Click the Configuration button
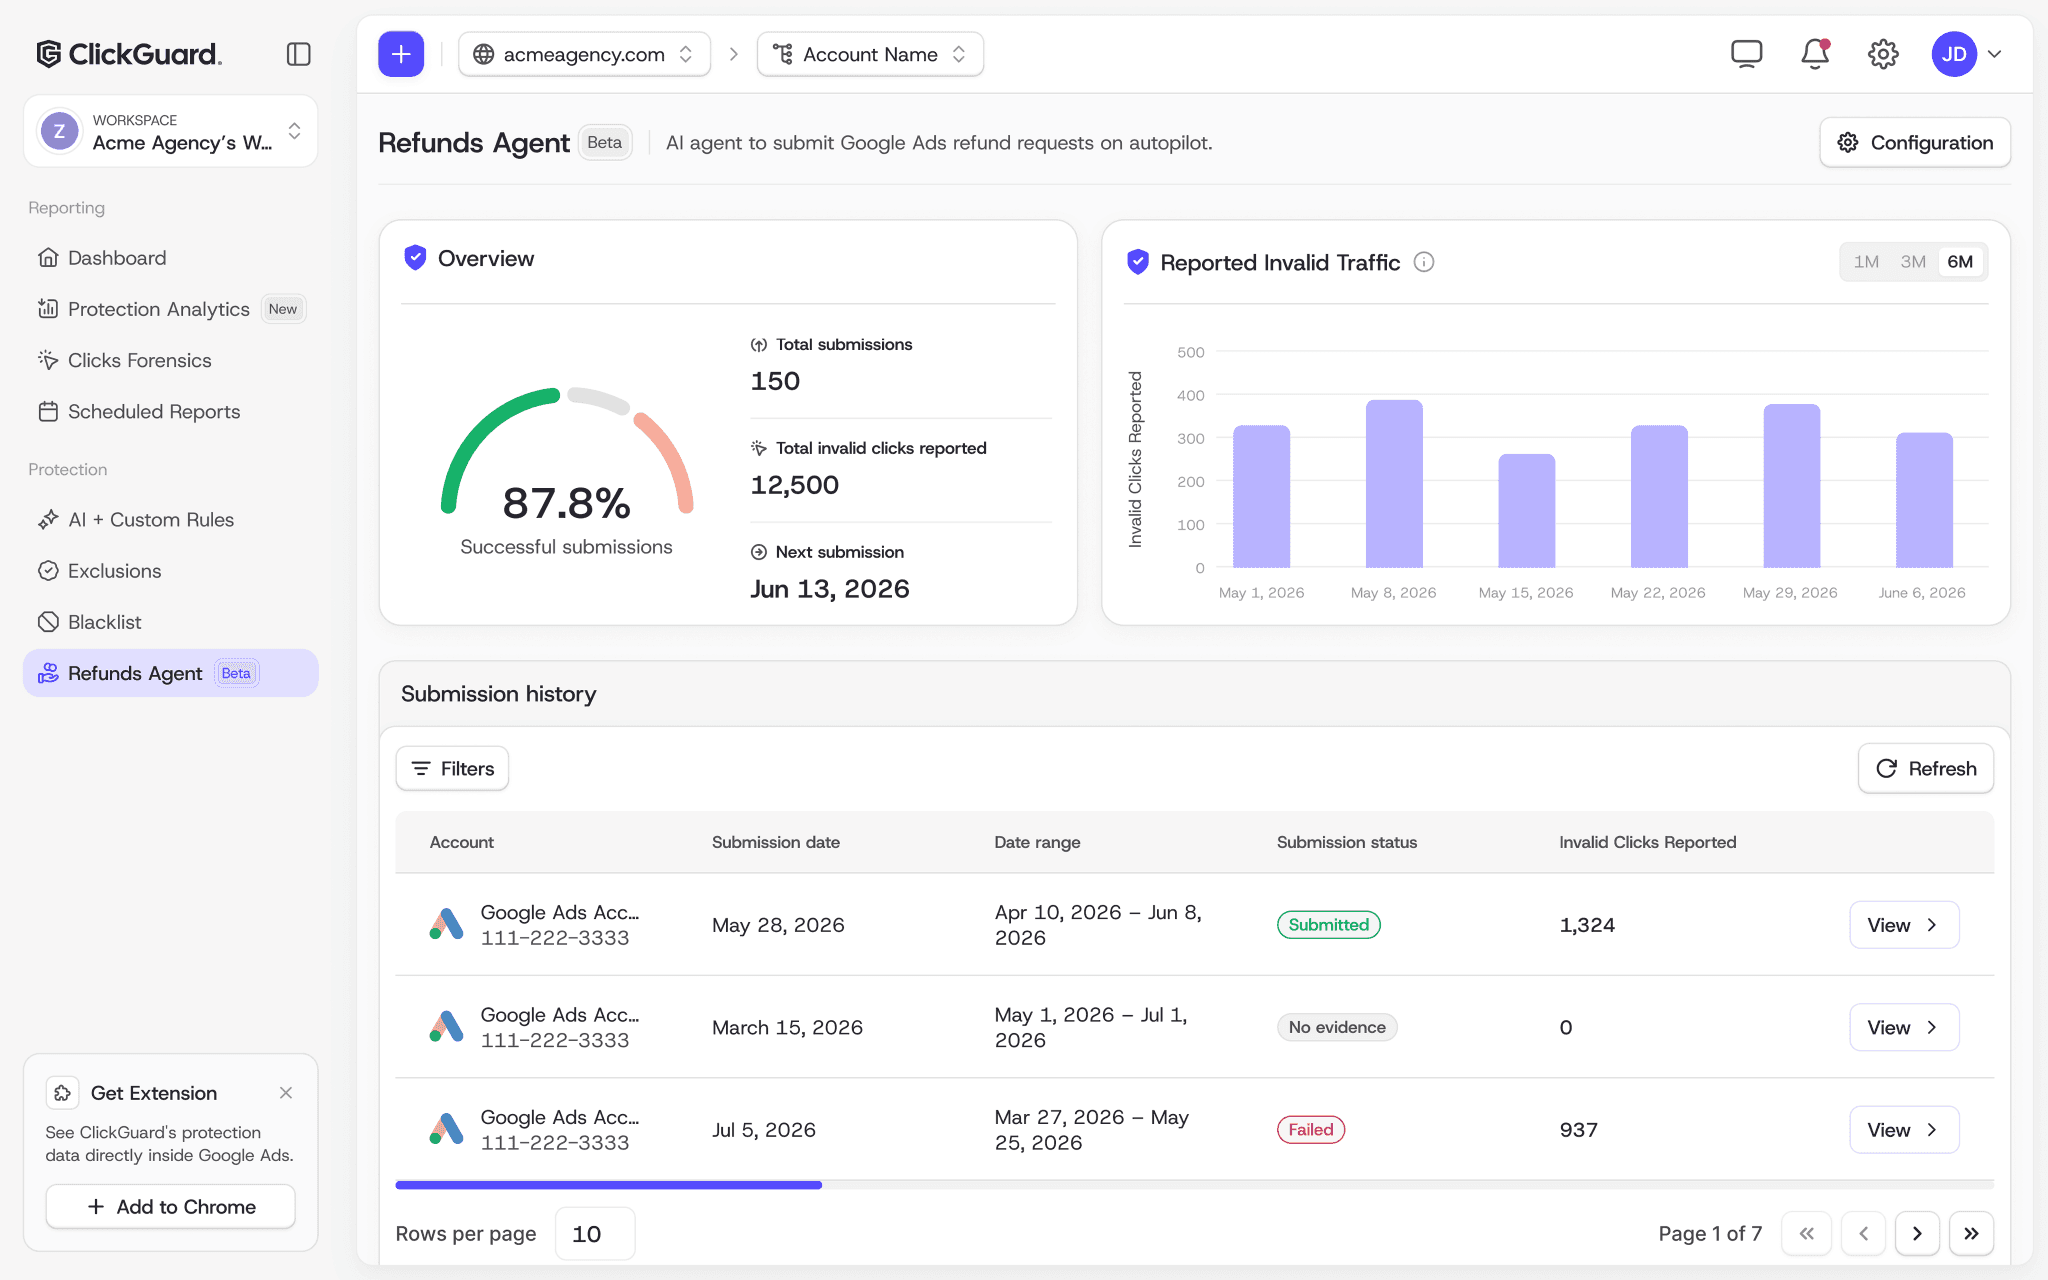Image resolution: width=2048 pixels, height=1280 pixels. (x=1915, y=142)
